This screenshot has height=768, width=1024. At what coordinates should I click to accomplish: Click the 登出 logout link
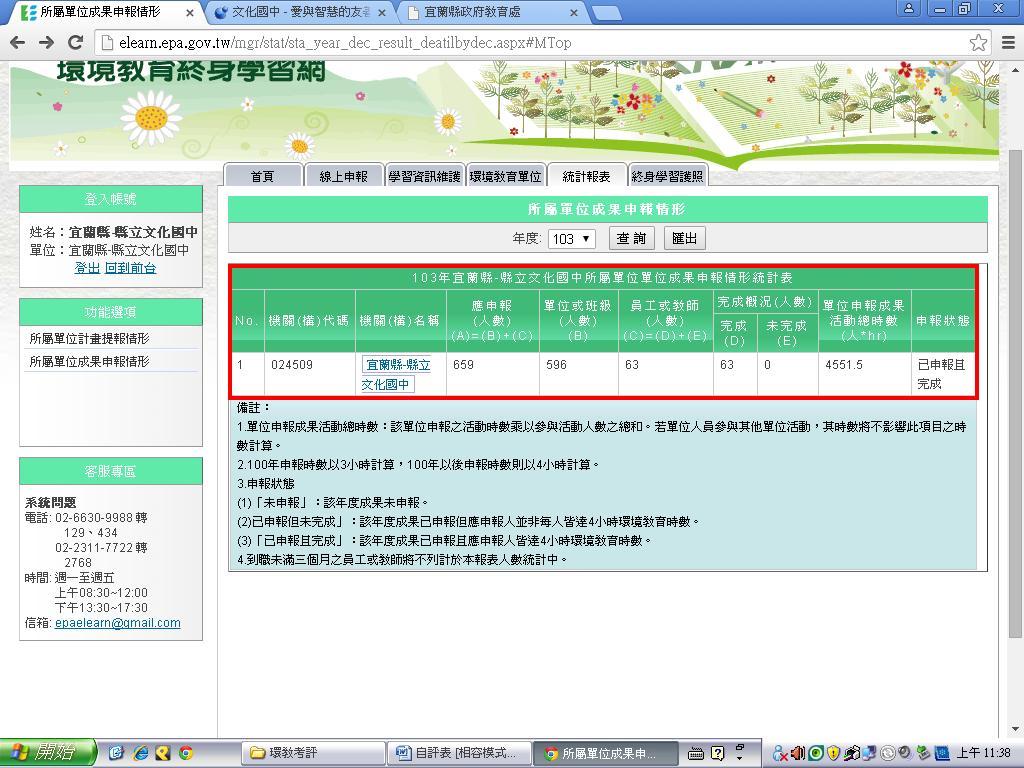pyautogui.click(x=87, y=268)
